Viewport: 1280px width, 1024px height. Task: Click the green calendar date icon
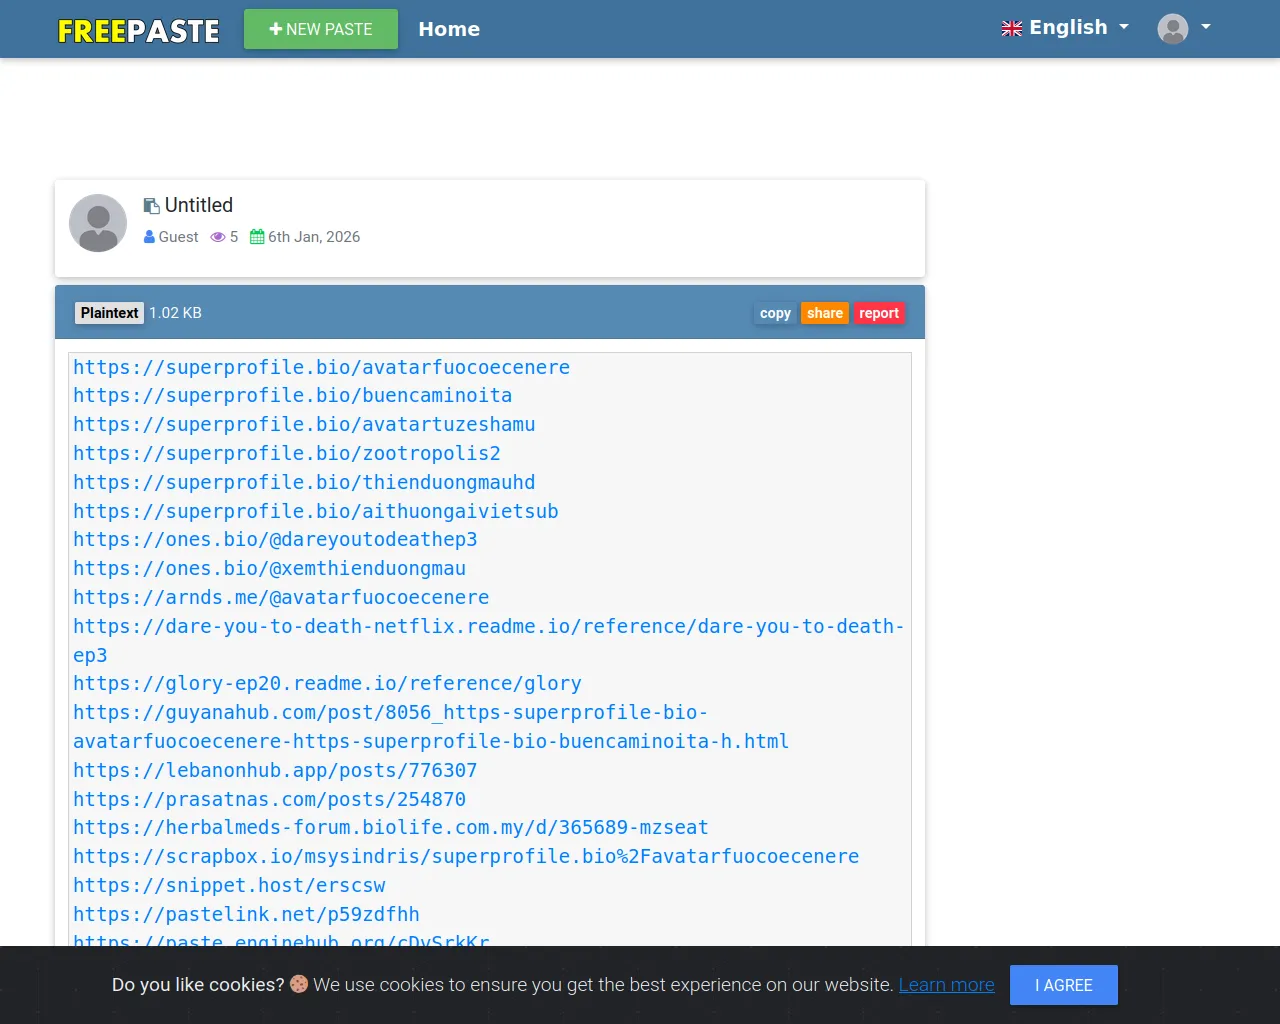[x=257, y=237]
